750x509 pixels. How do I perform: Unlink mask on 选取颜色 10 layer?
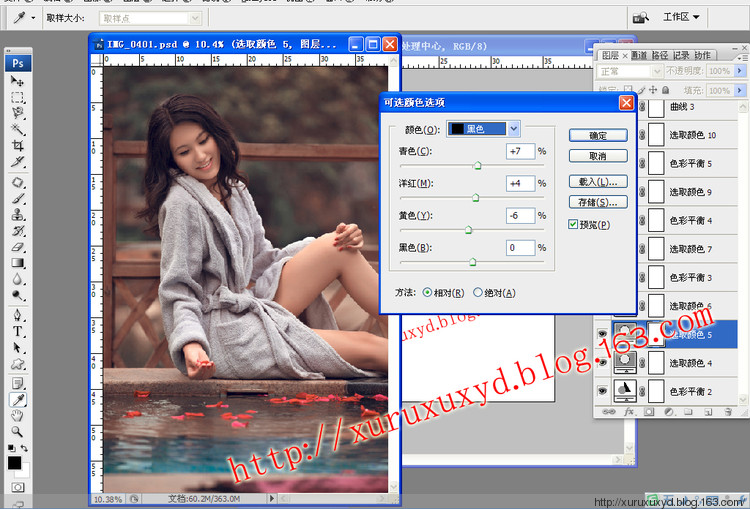coord(642,135)
